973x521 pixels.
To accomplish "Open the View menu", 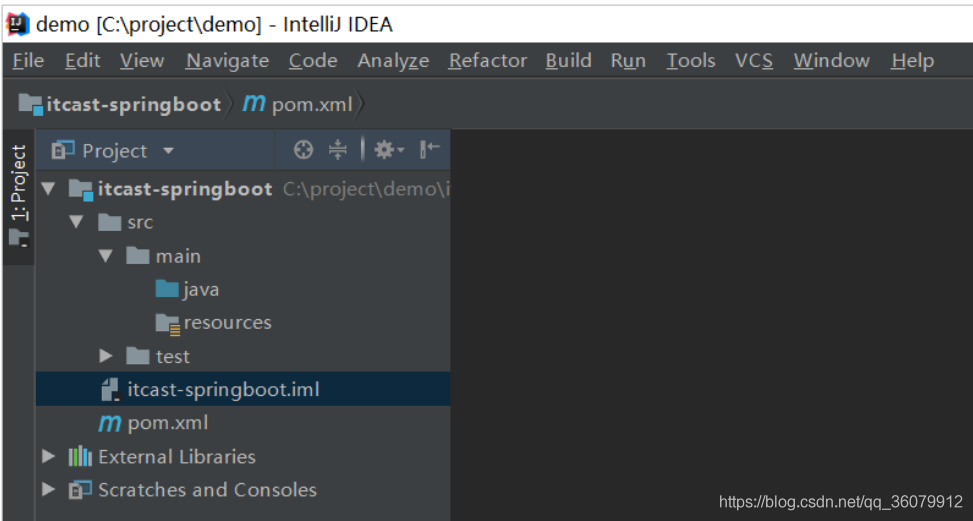I will [142, 60].
